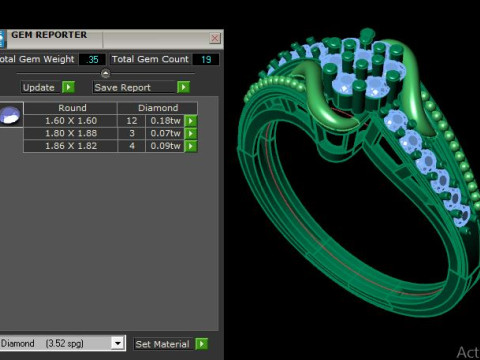Click the round gem preview thumbnail

[11, 115]
